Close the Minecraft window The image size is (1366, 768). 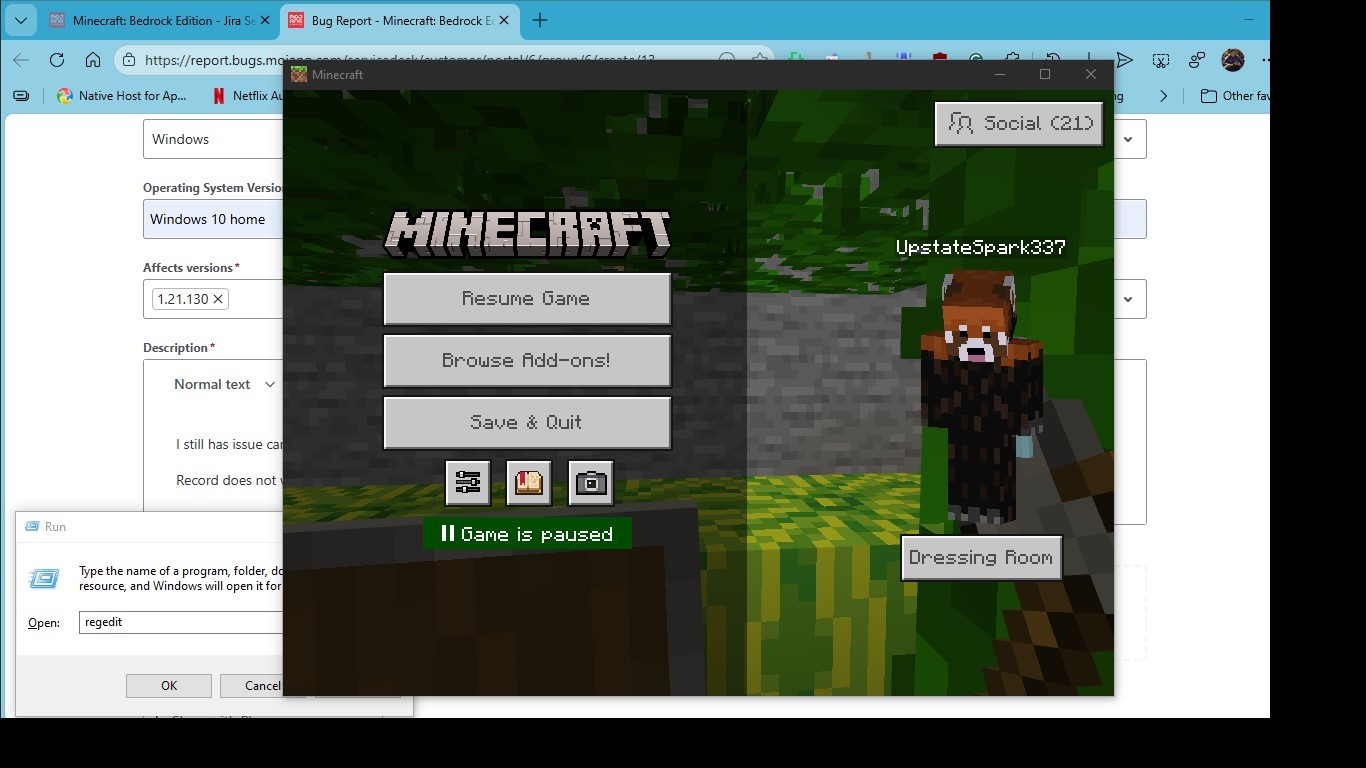[1091, 74]
